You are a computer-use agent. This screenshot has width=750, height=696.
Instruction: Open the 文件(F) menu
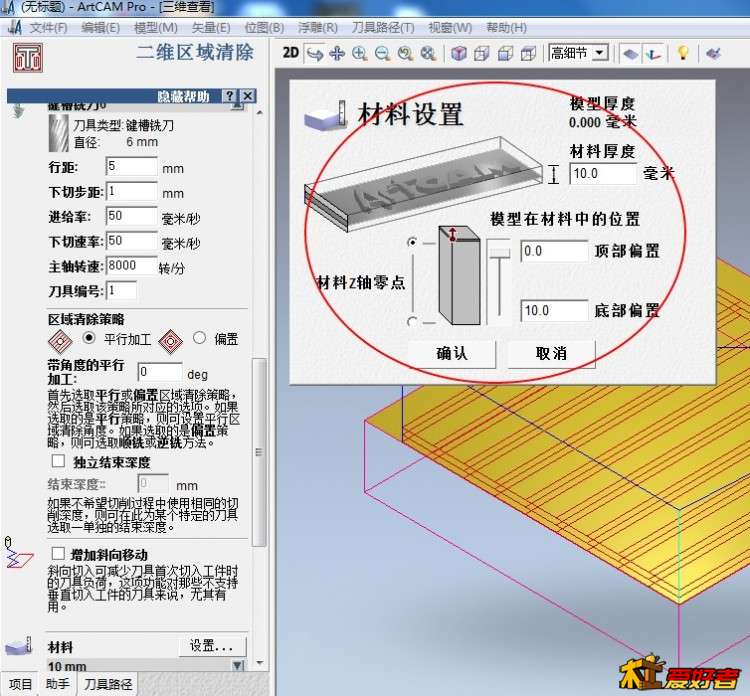tap(48, 28)
